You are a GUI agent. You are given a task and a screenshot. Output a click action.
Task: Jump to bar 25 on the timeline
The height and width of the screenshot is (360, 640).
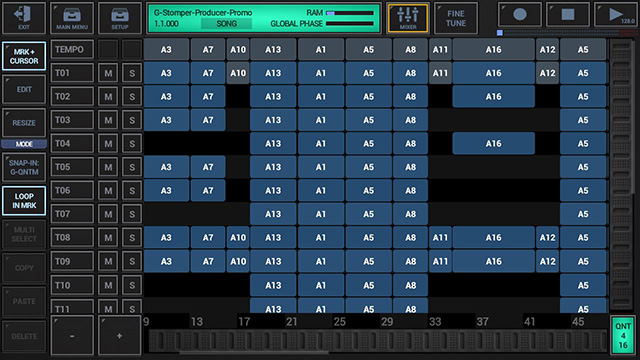[x=340, y=322]
